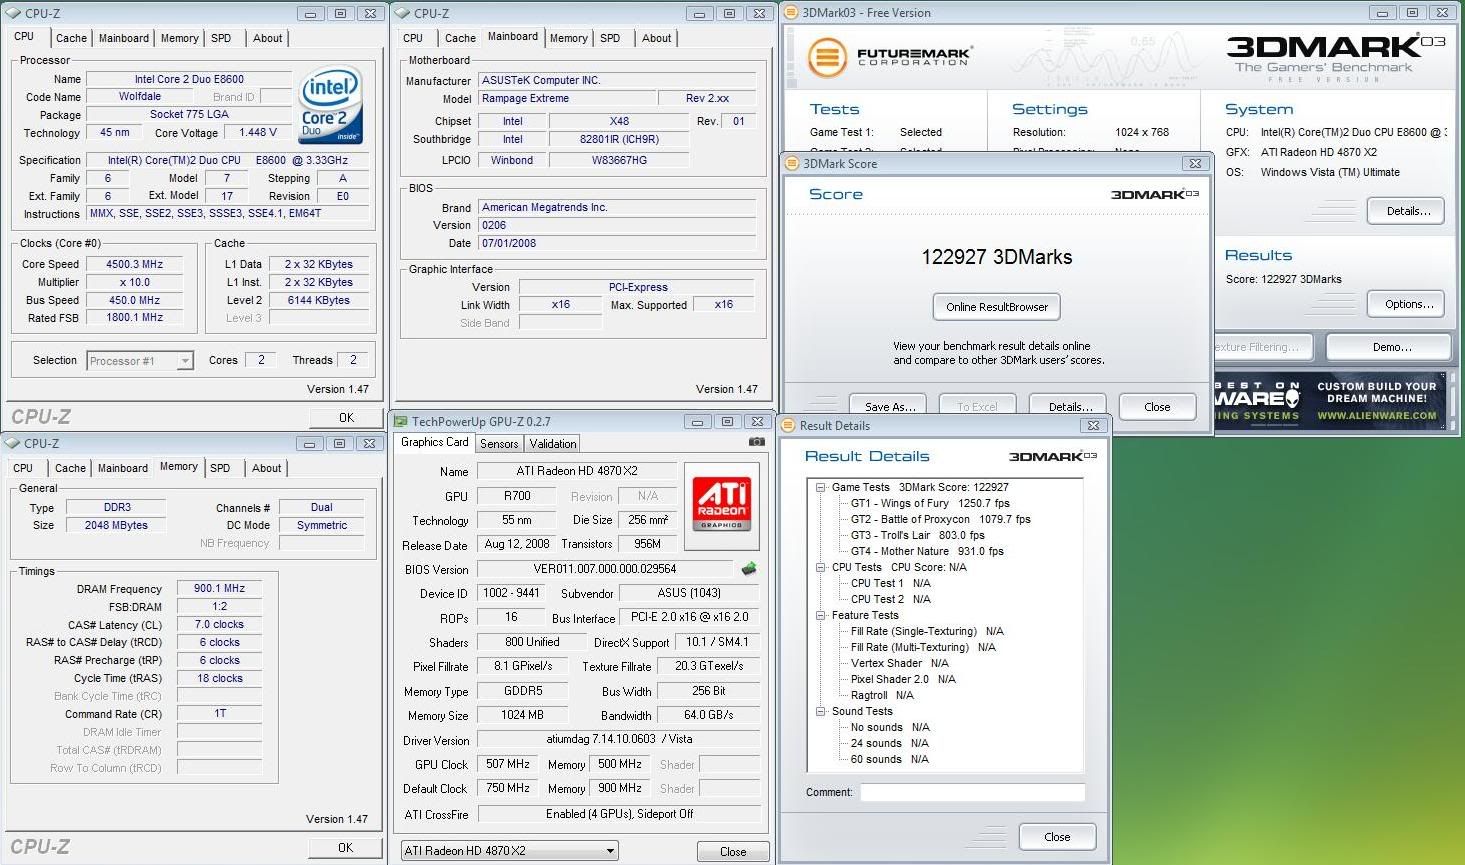The image size is (1465, 865).
Task: Collapse the CPU Tests tree node
Action: click(820, 568)
